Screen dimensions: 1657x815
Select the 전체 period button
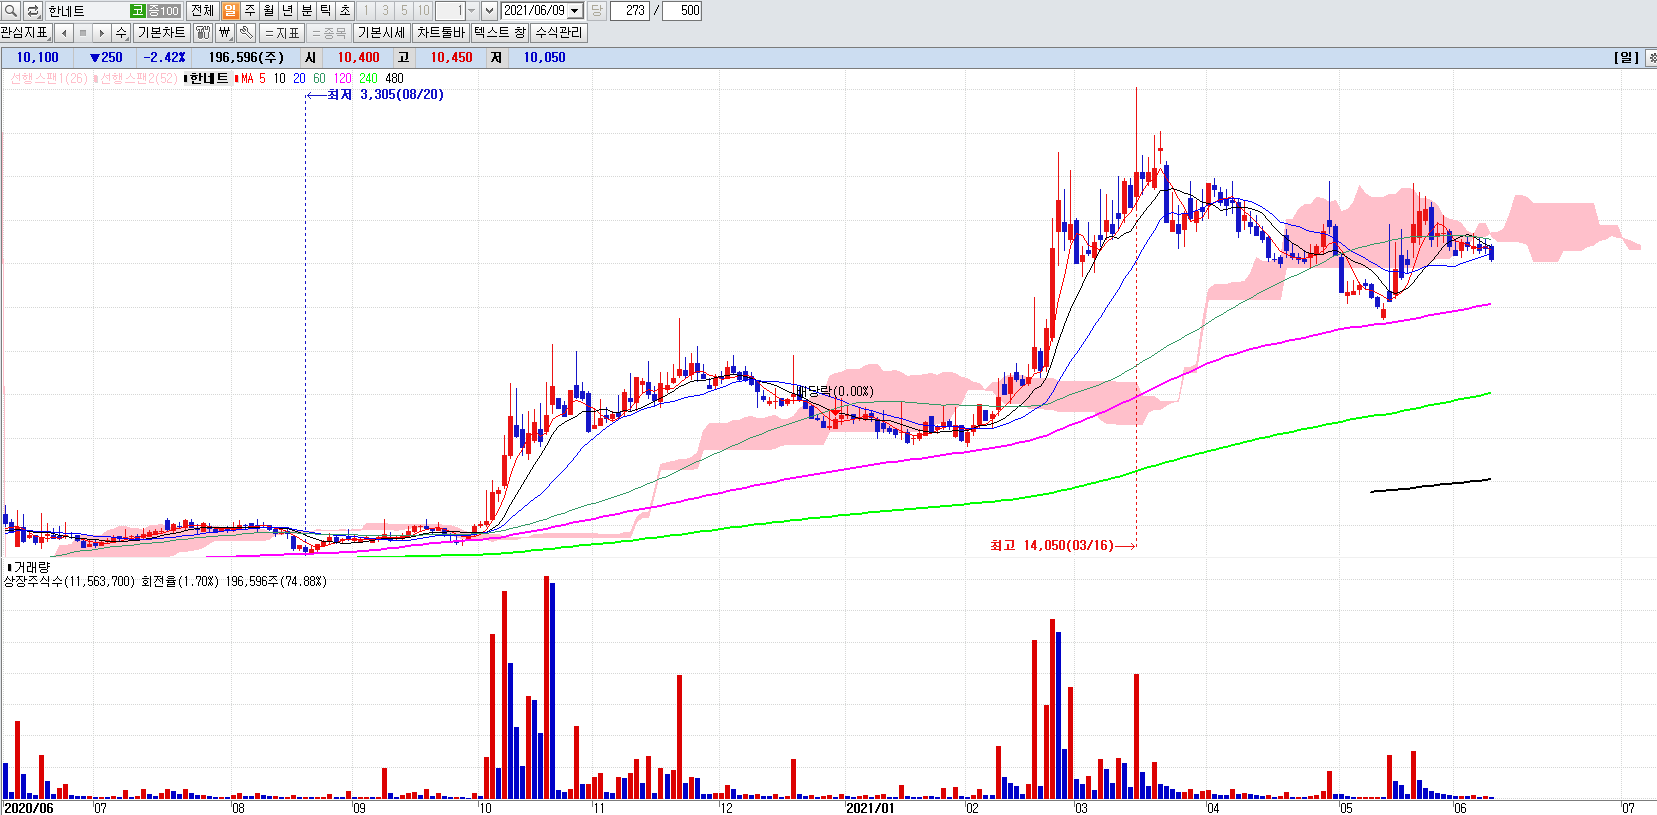202,10
